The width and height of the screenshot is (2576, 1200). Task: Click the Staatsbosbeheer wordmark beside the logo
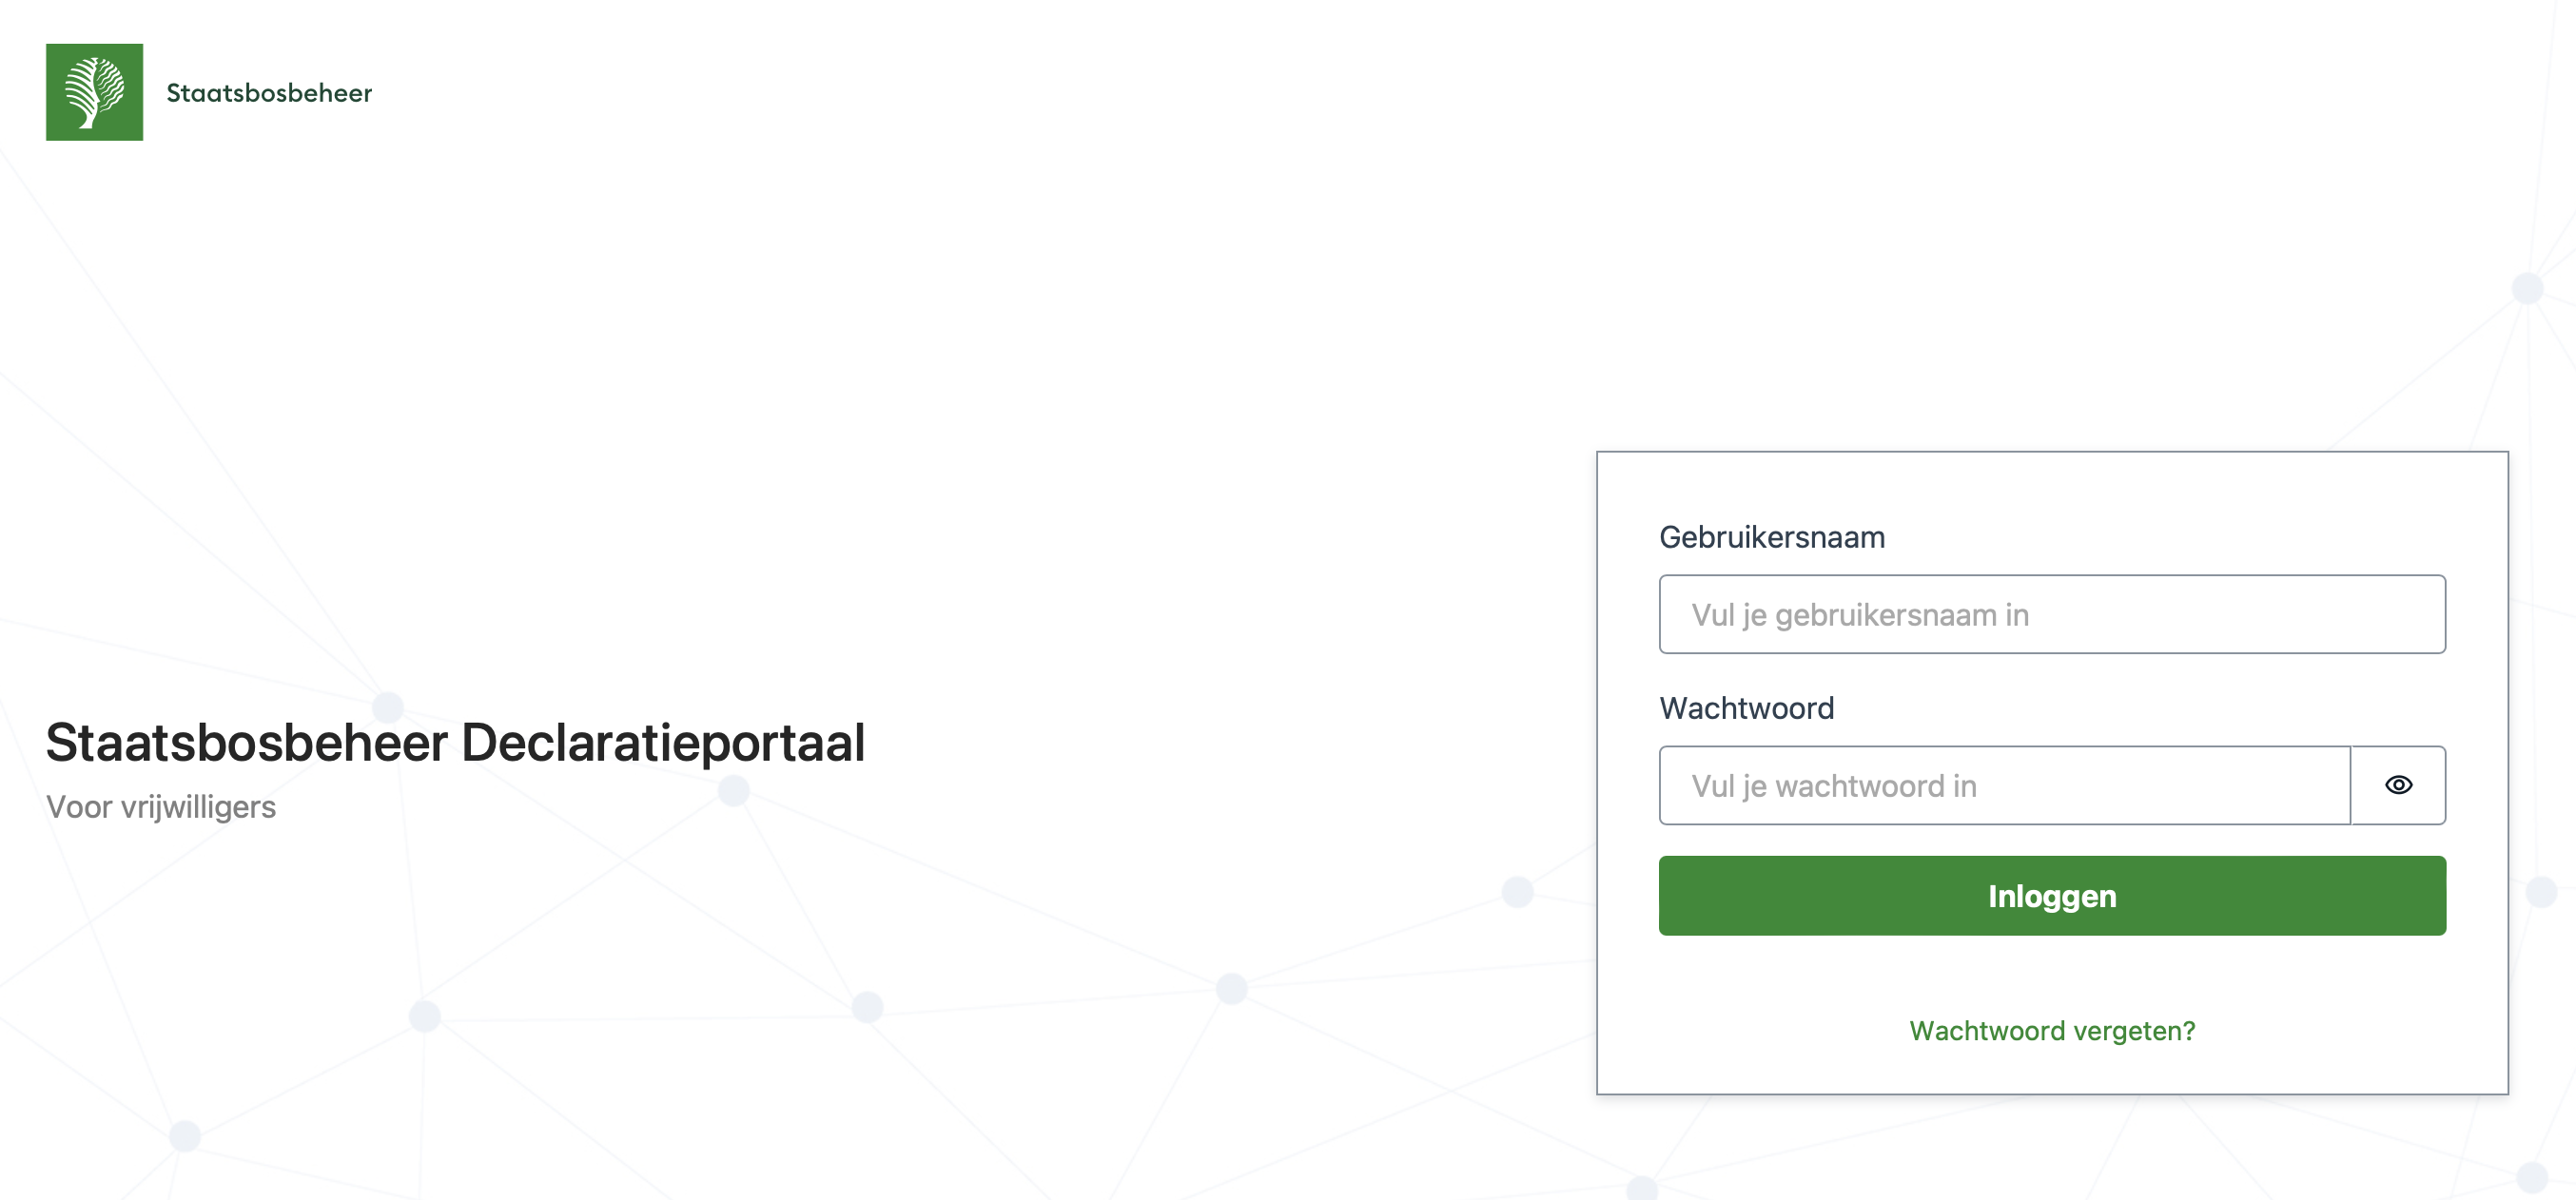tap(269, 93)
